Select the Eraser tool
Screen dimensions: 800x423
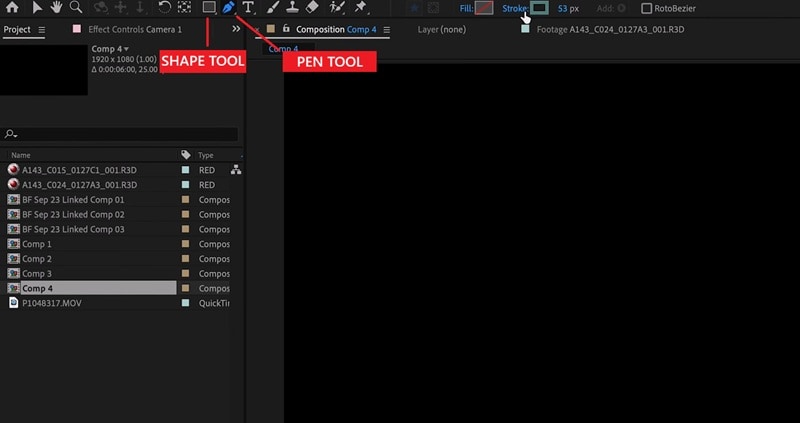click(312, 7)
